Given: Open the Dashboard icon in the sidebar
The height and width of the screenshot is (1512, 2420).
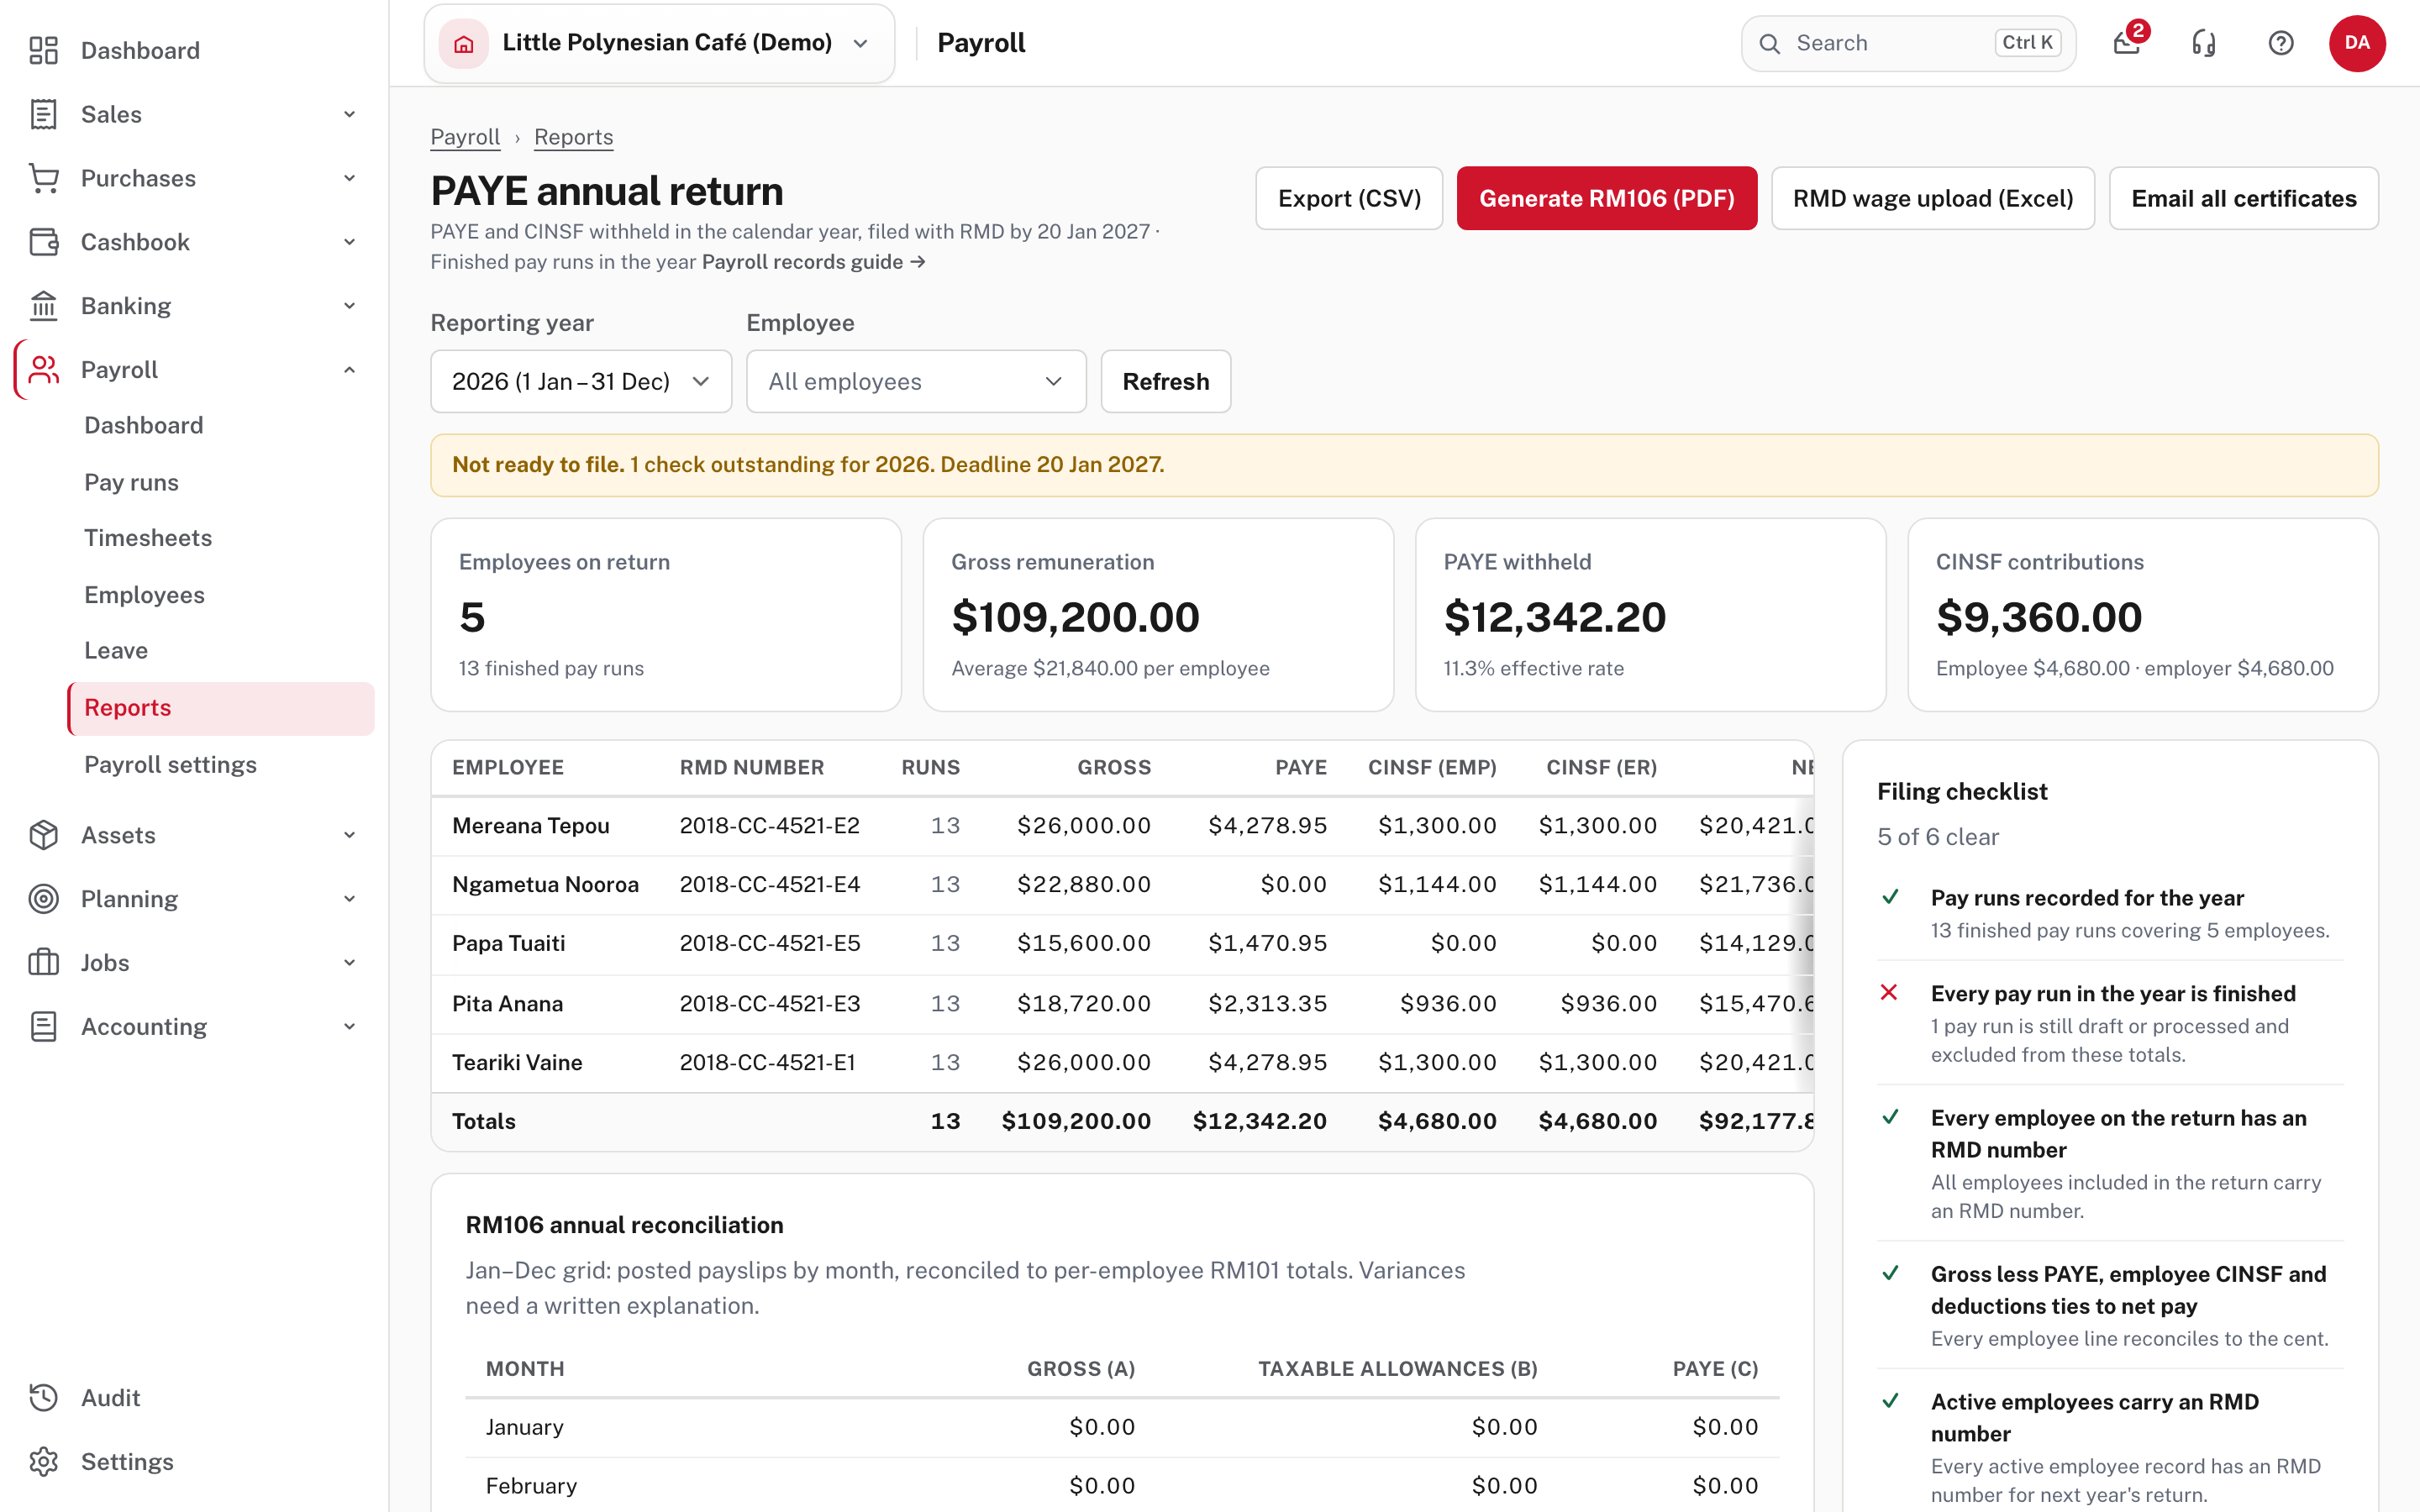Looking at the screenshot, I should [x=43, y=50].
